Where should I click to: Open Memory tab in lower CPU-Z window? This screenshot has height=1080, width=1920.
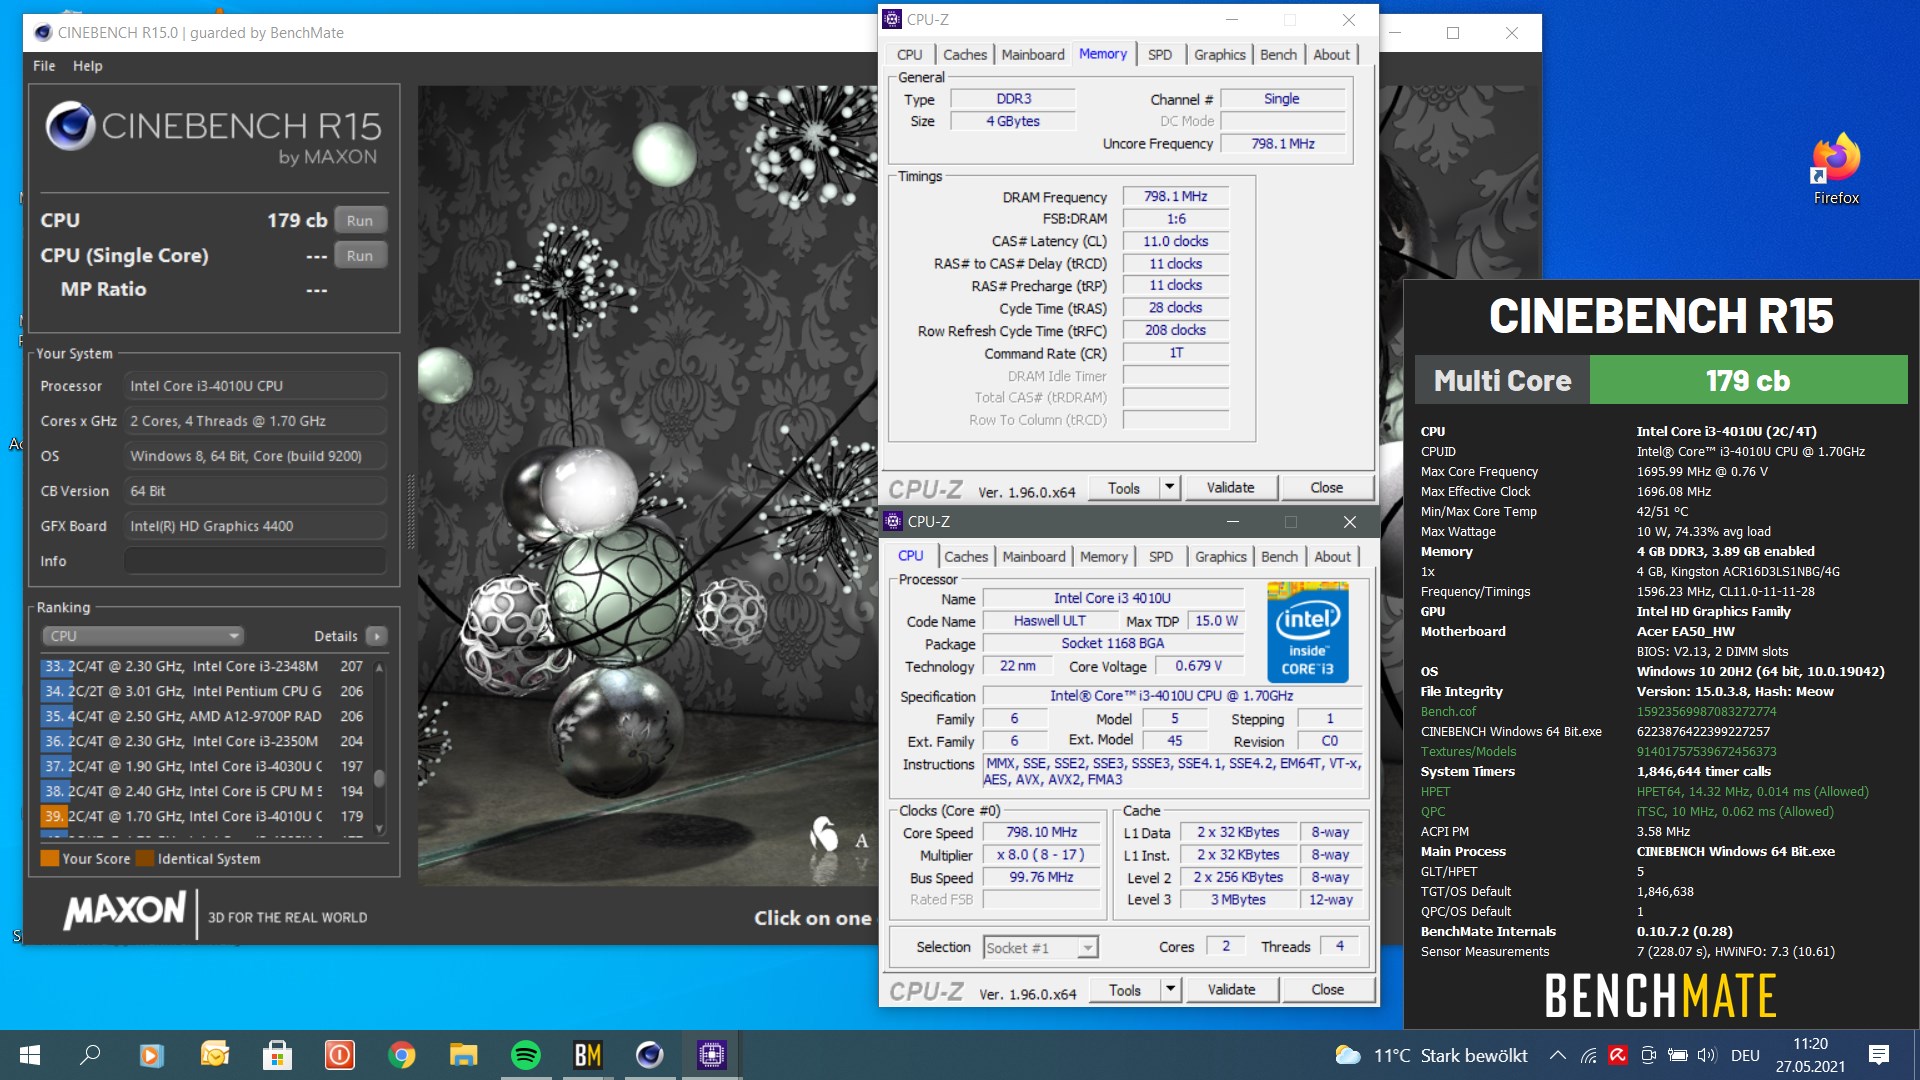pos(1104,557)
